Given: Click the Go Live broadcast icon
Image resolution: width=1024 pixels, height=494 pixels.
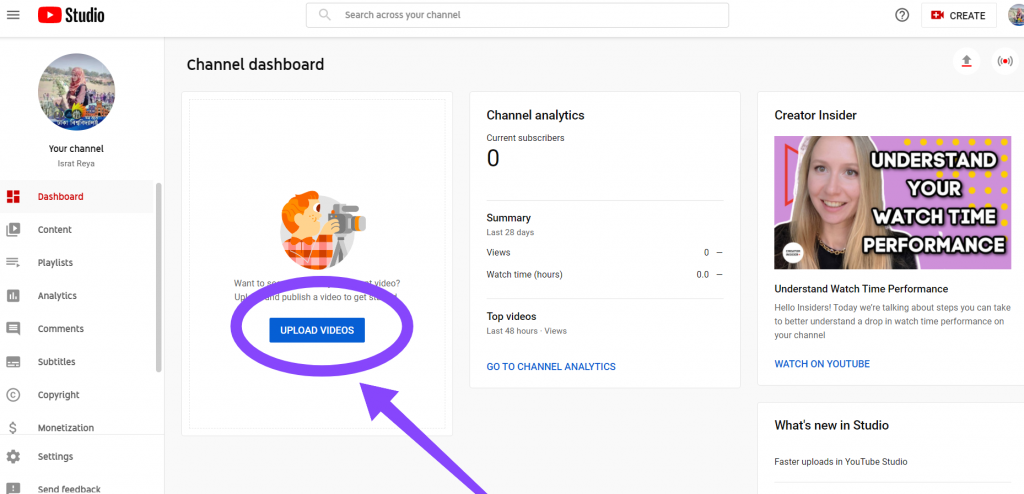Looking at the screenshot, I should (1004, 61).
